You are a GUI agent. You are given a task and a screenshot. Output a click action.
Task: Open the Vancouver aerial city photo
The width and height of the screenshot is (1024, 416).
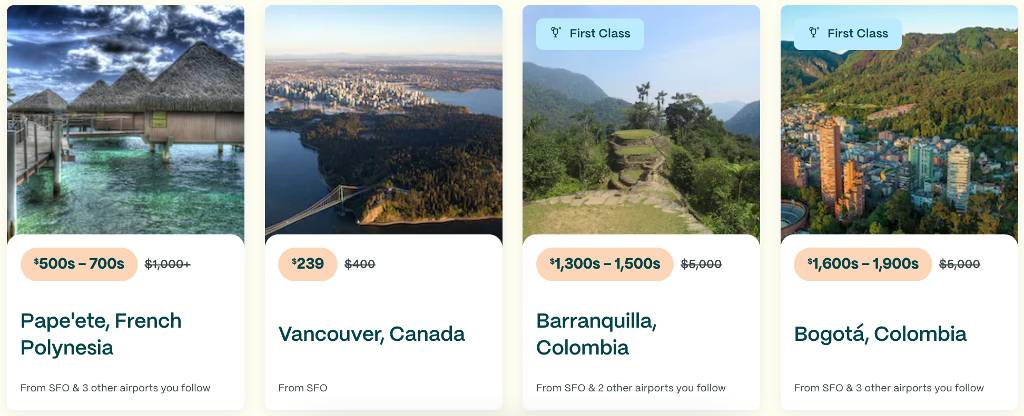383,123
